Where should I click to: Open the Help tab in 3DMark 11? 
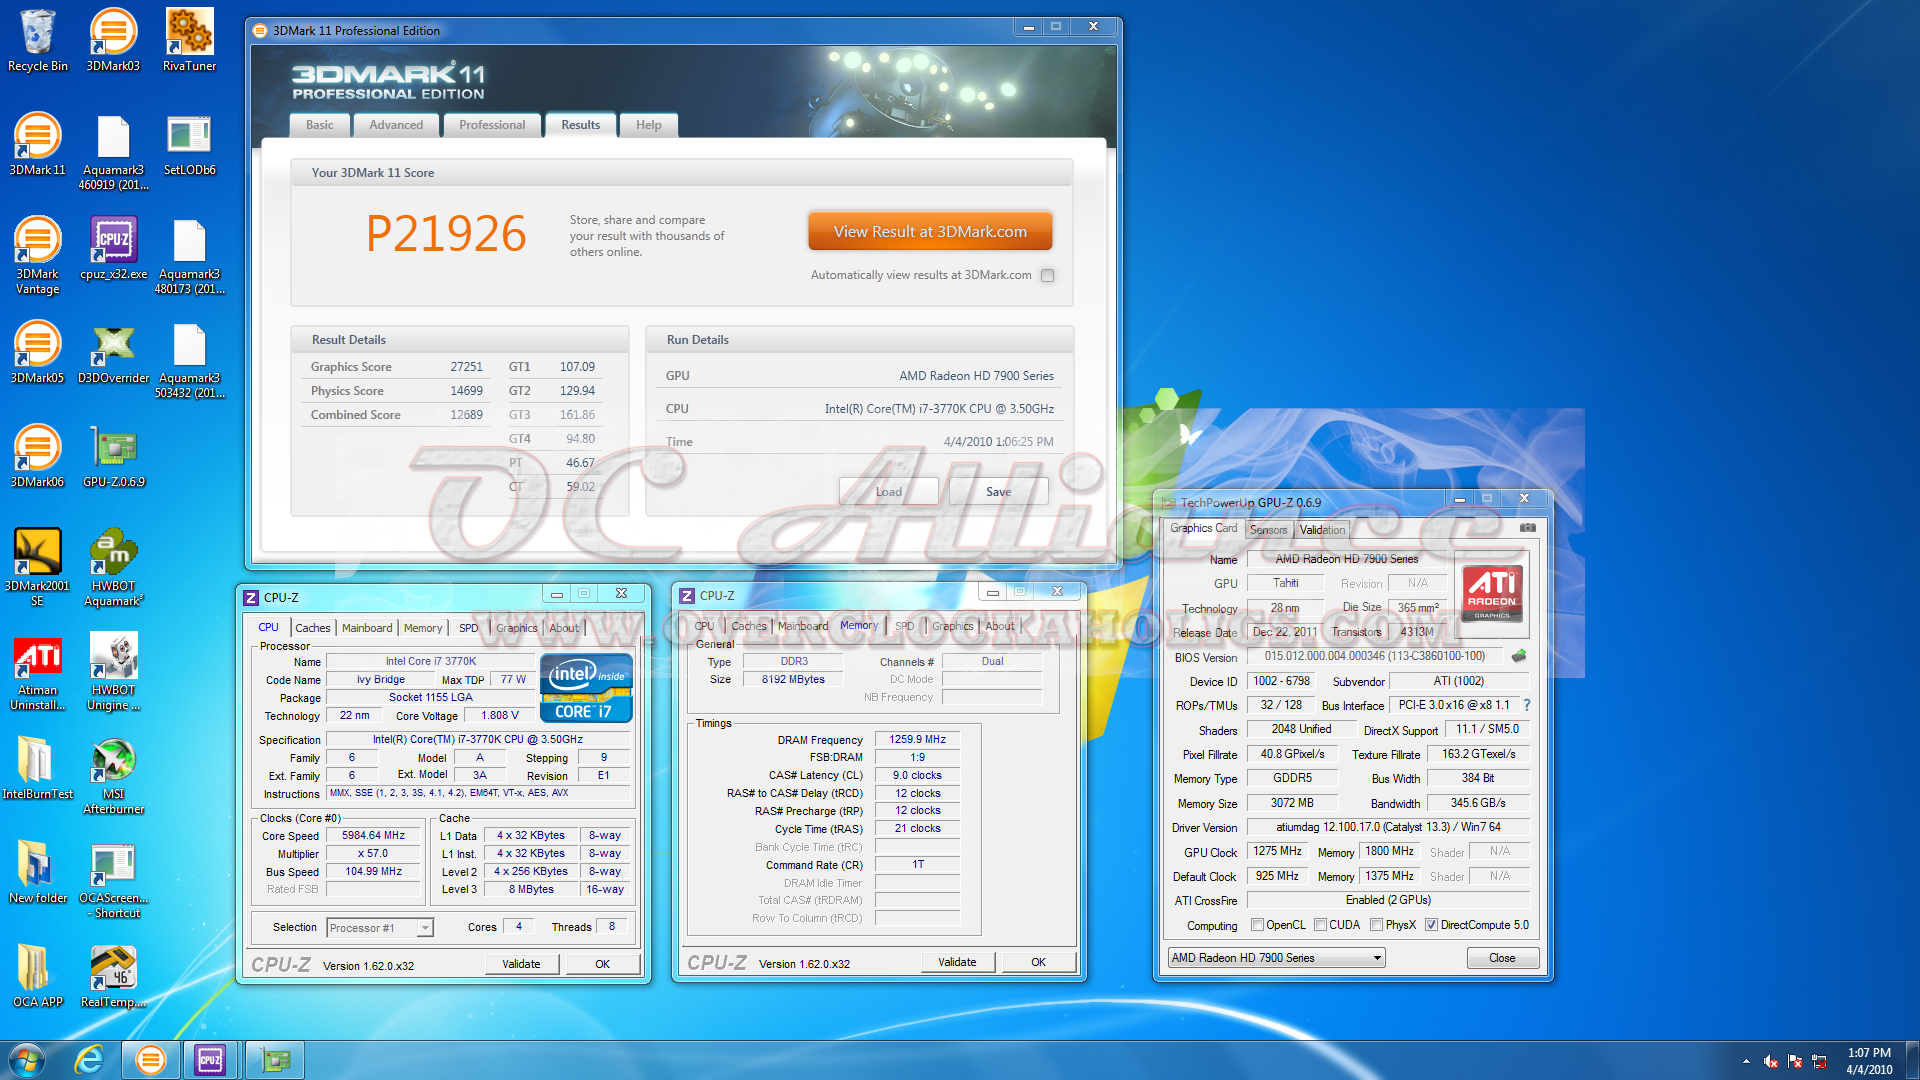(648, 125)
